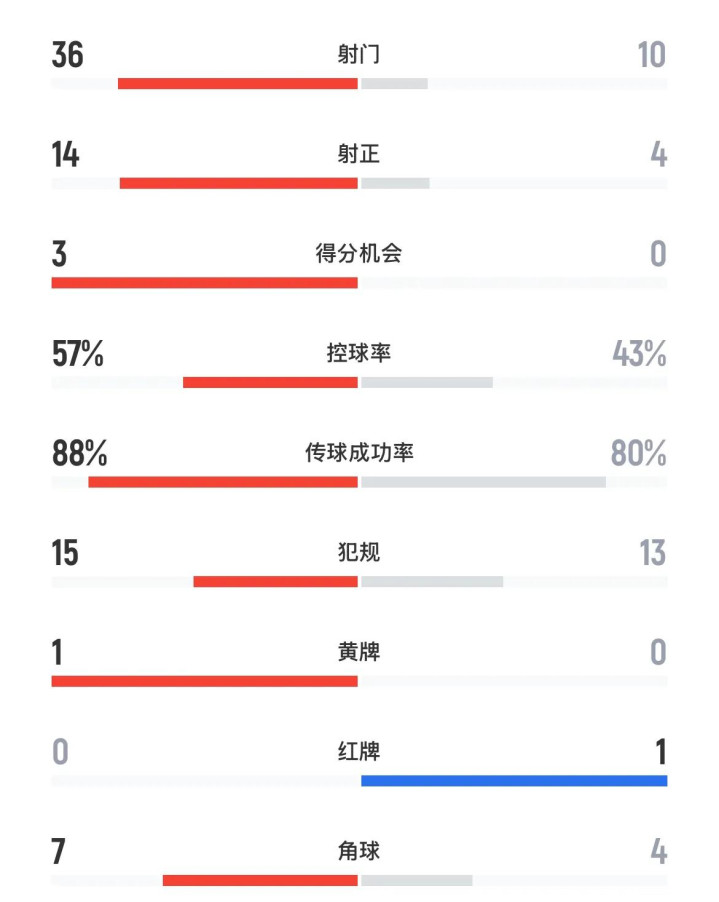Click the home team 36 shots value
This screenshot has width=719, height=902.
(x=67, y=55)
